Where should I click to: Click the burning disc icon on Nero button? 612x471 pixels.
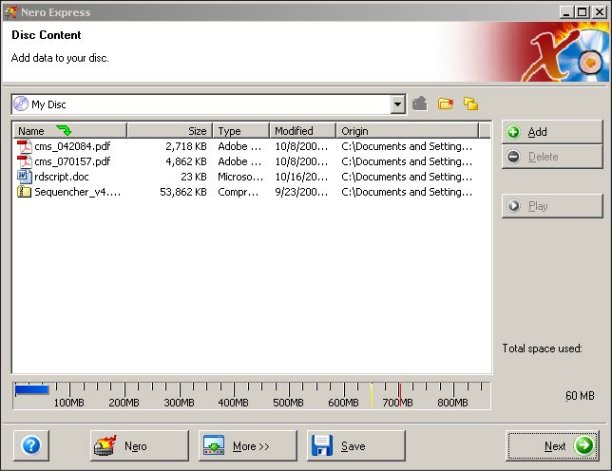click(105, 445)
